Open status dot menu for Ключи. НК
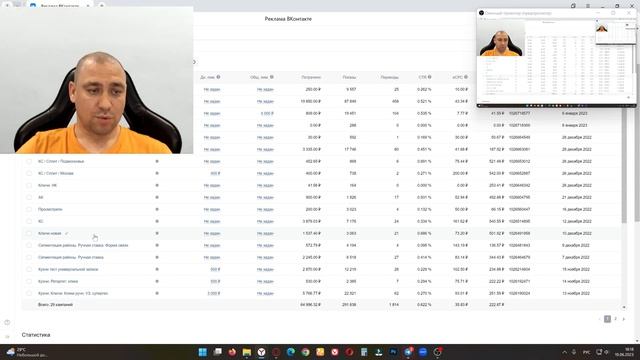Viewport: 640px width, 360px height. (x=157, y=185)
